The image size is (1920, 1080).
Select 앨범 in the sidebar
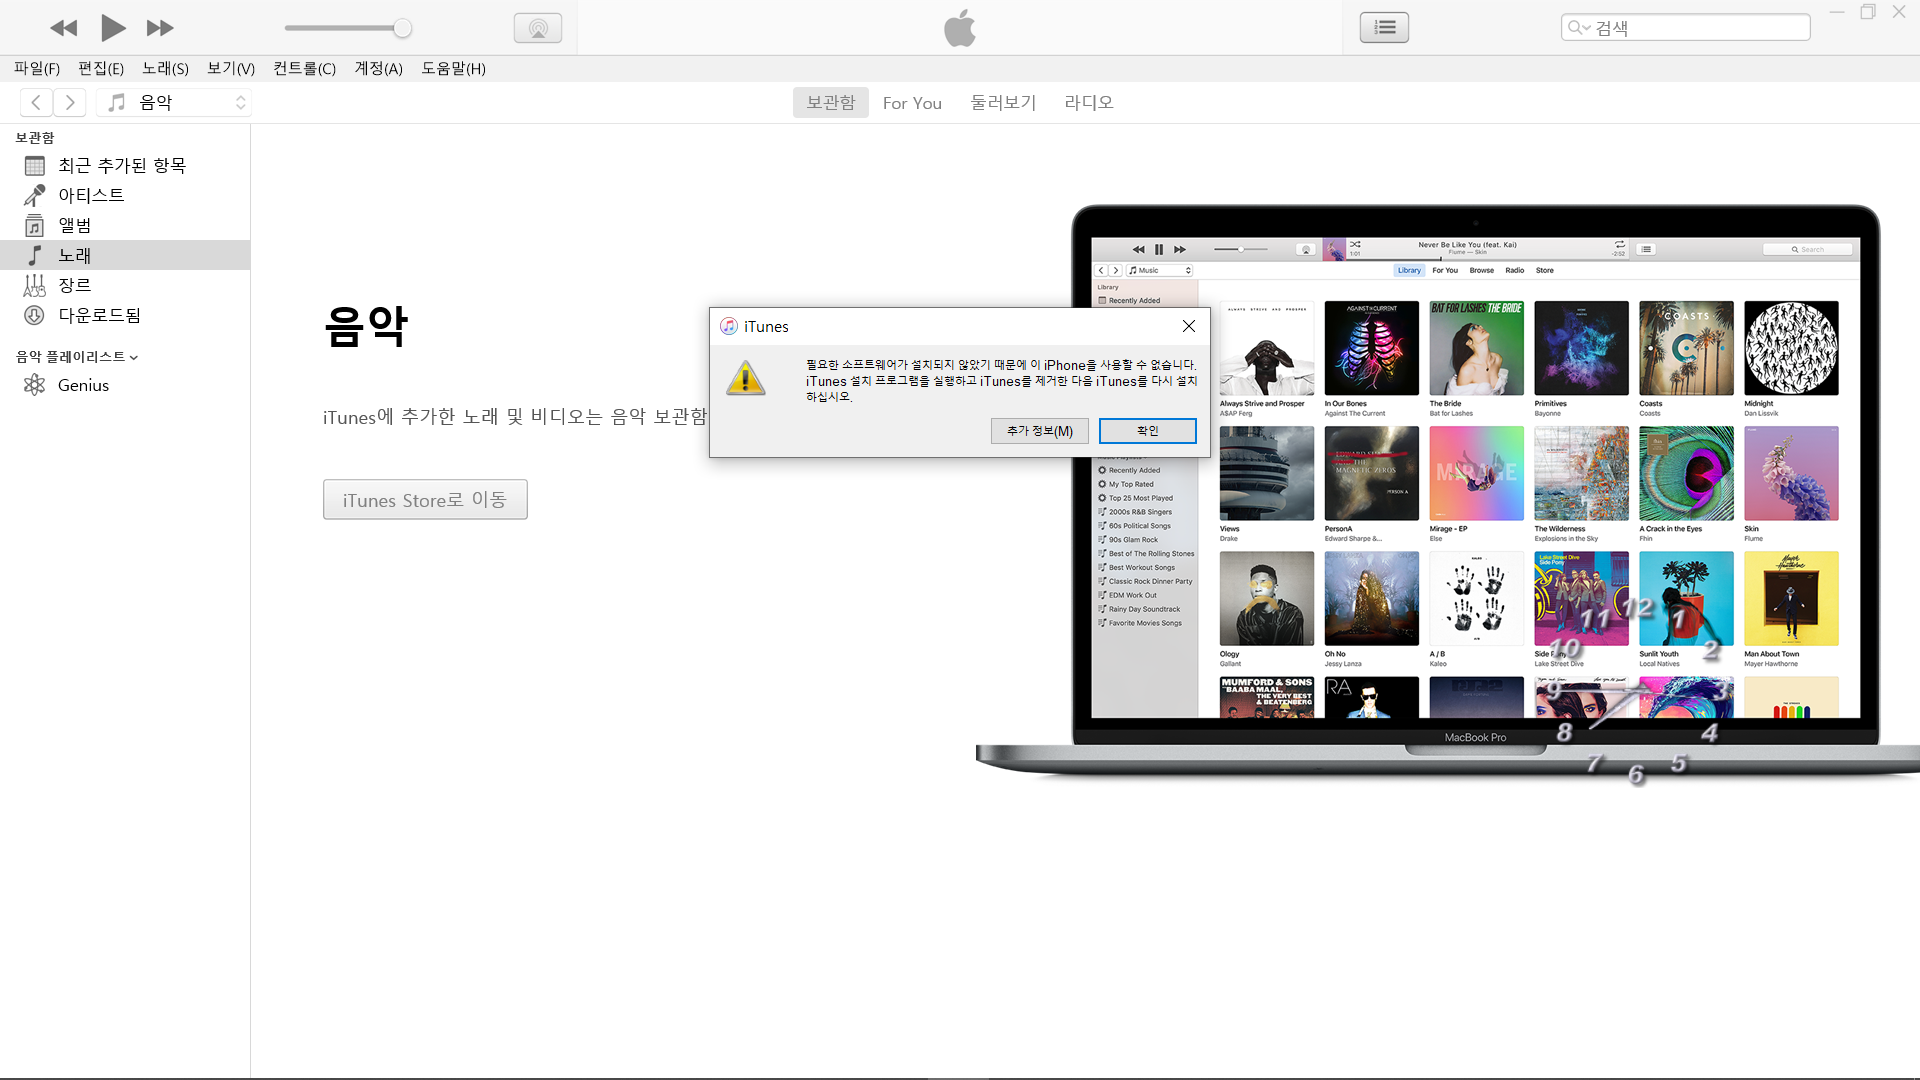coord(125,225)
